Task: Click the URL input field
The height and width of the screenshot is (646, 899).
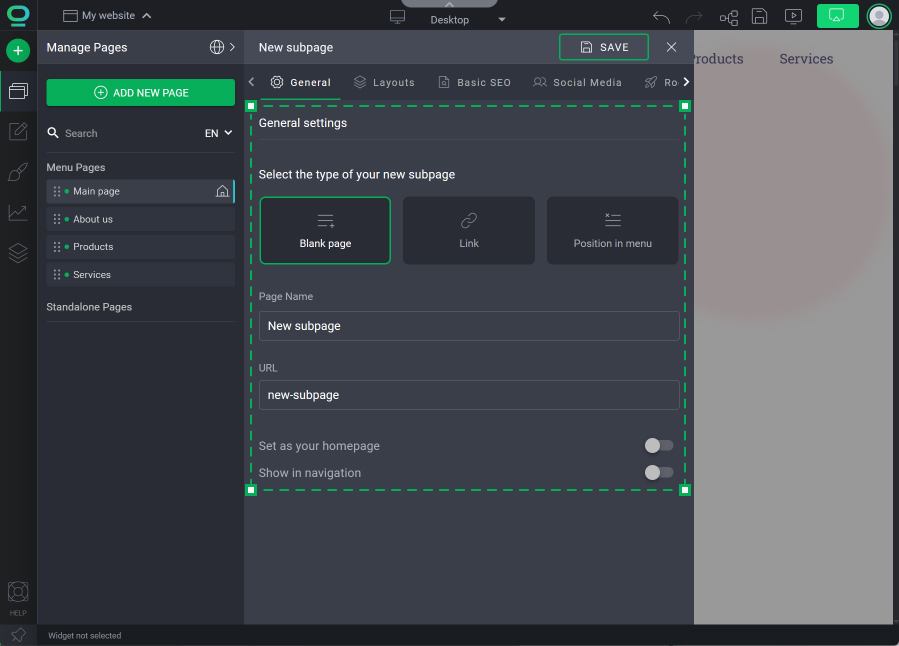Action: coord(469,395)
